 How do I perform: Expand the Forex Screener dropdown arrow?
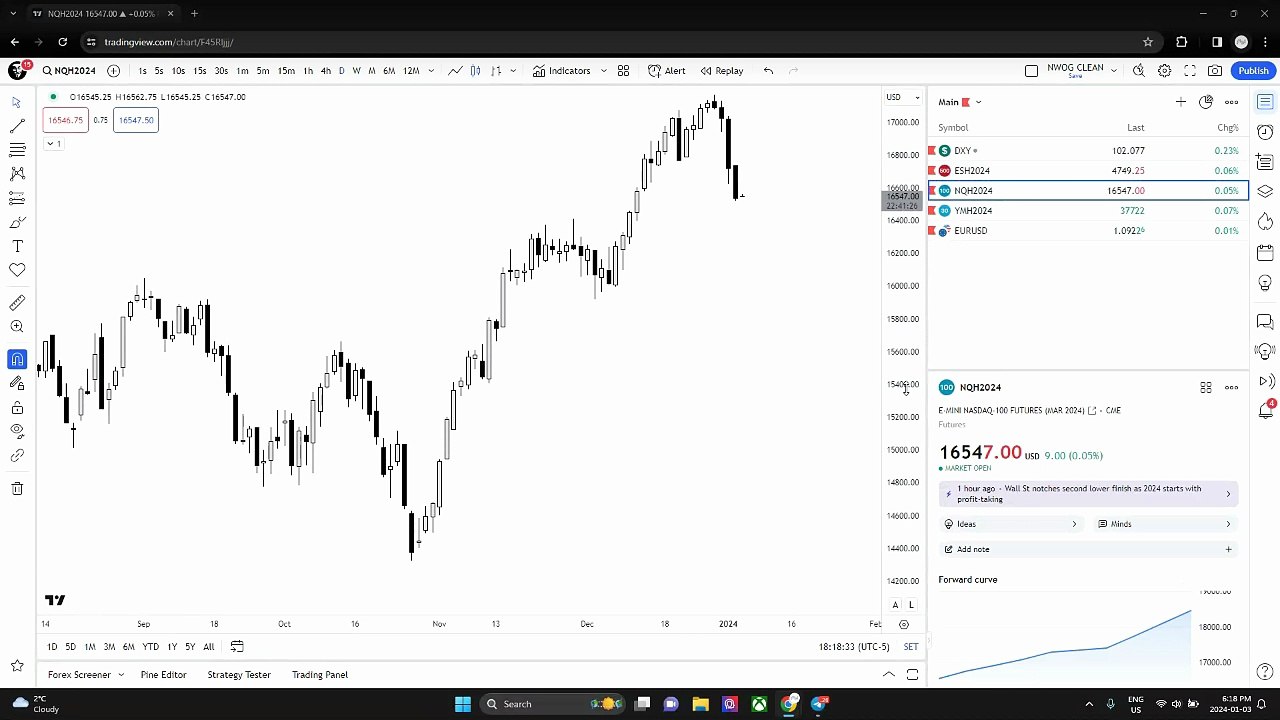point(121,675)
